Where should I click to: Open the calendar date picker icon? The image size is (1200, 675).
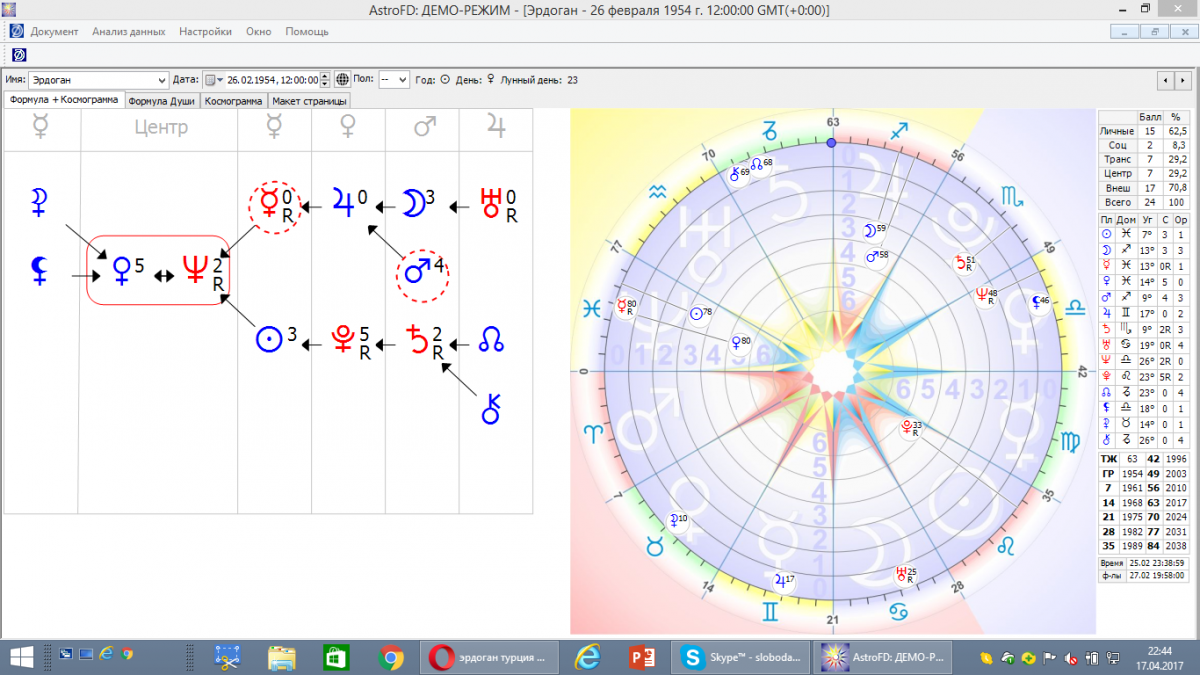click(x=211, y=80)
